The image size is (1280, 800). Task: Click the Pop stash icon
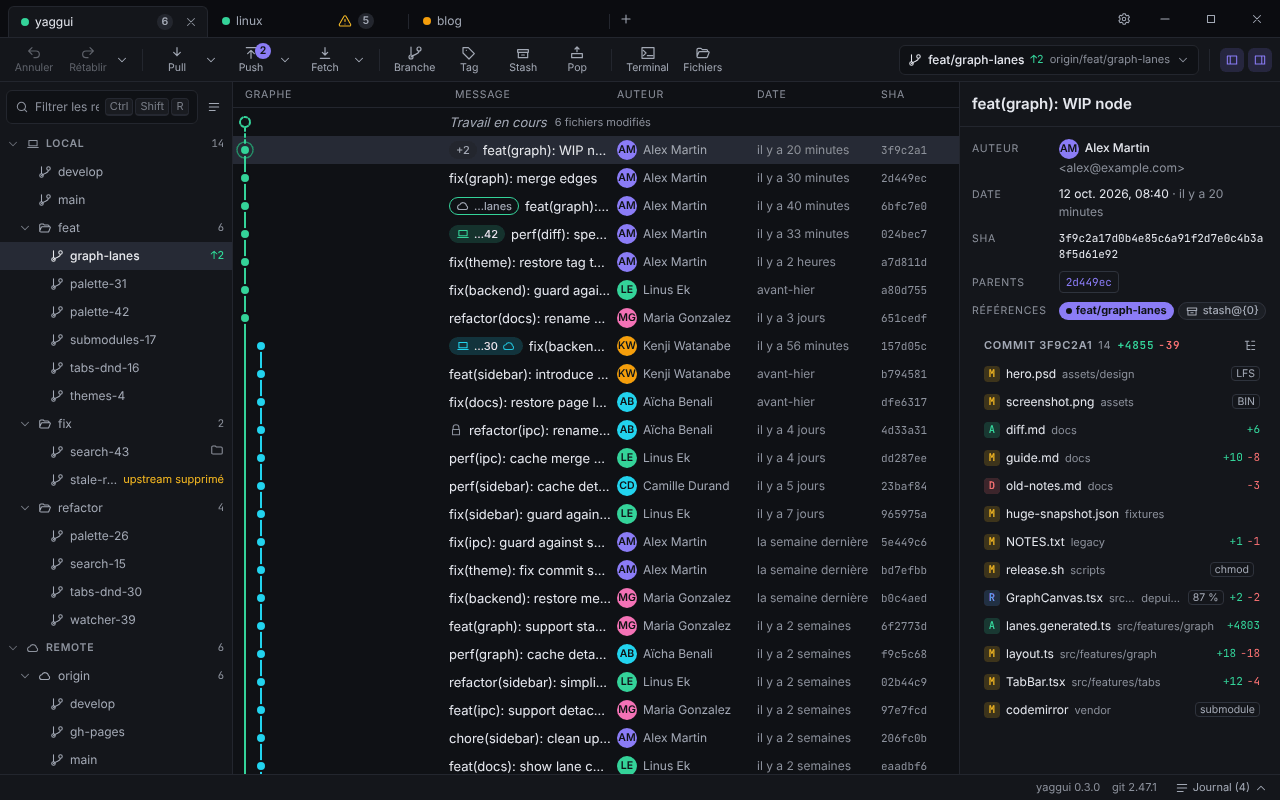click(x=577, y=60)
